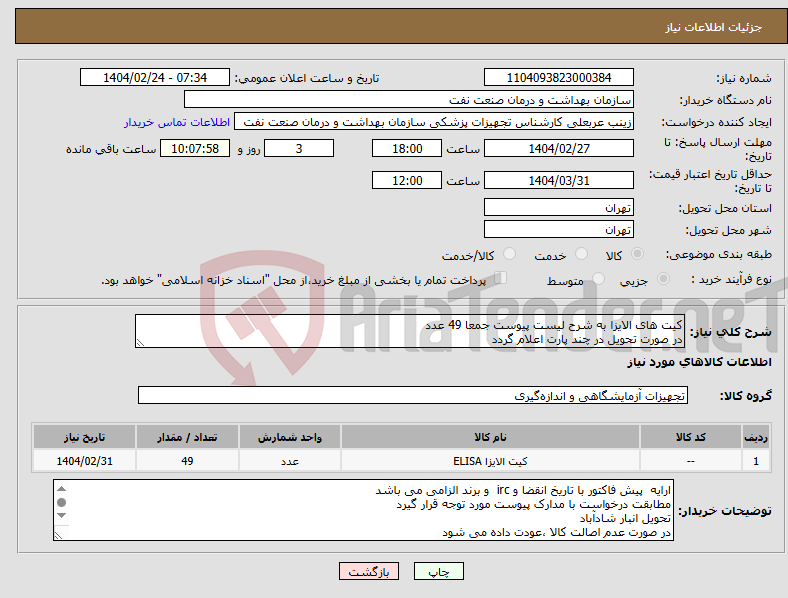Click the کیت الایزا ELISA table cell
This screenshot has height=598, width=788.
click(490, 460)
